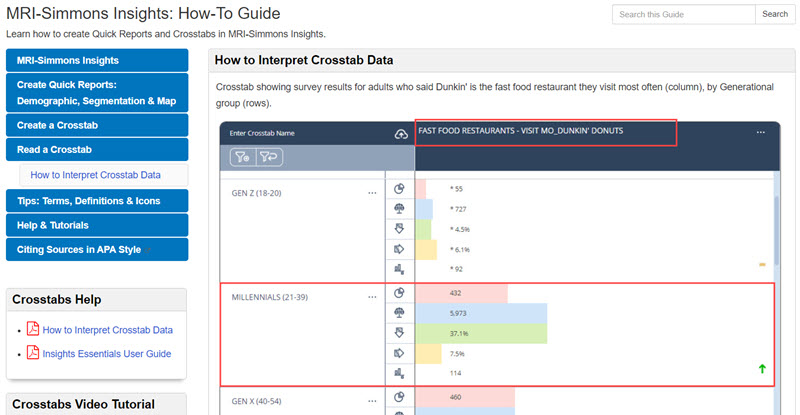
Task: Click weighted umbrella icon in GEN Z row
Action: 399,208
